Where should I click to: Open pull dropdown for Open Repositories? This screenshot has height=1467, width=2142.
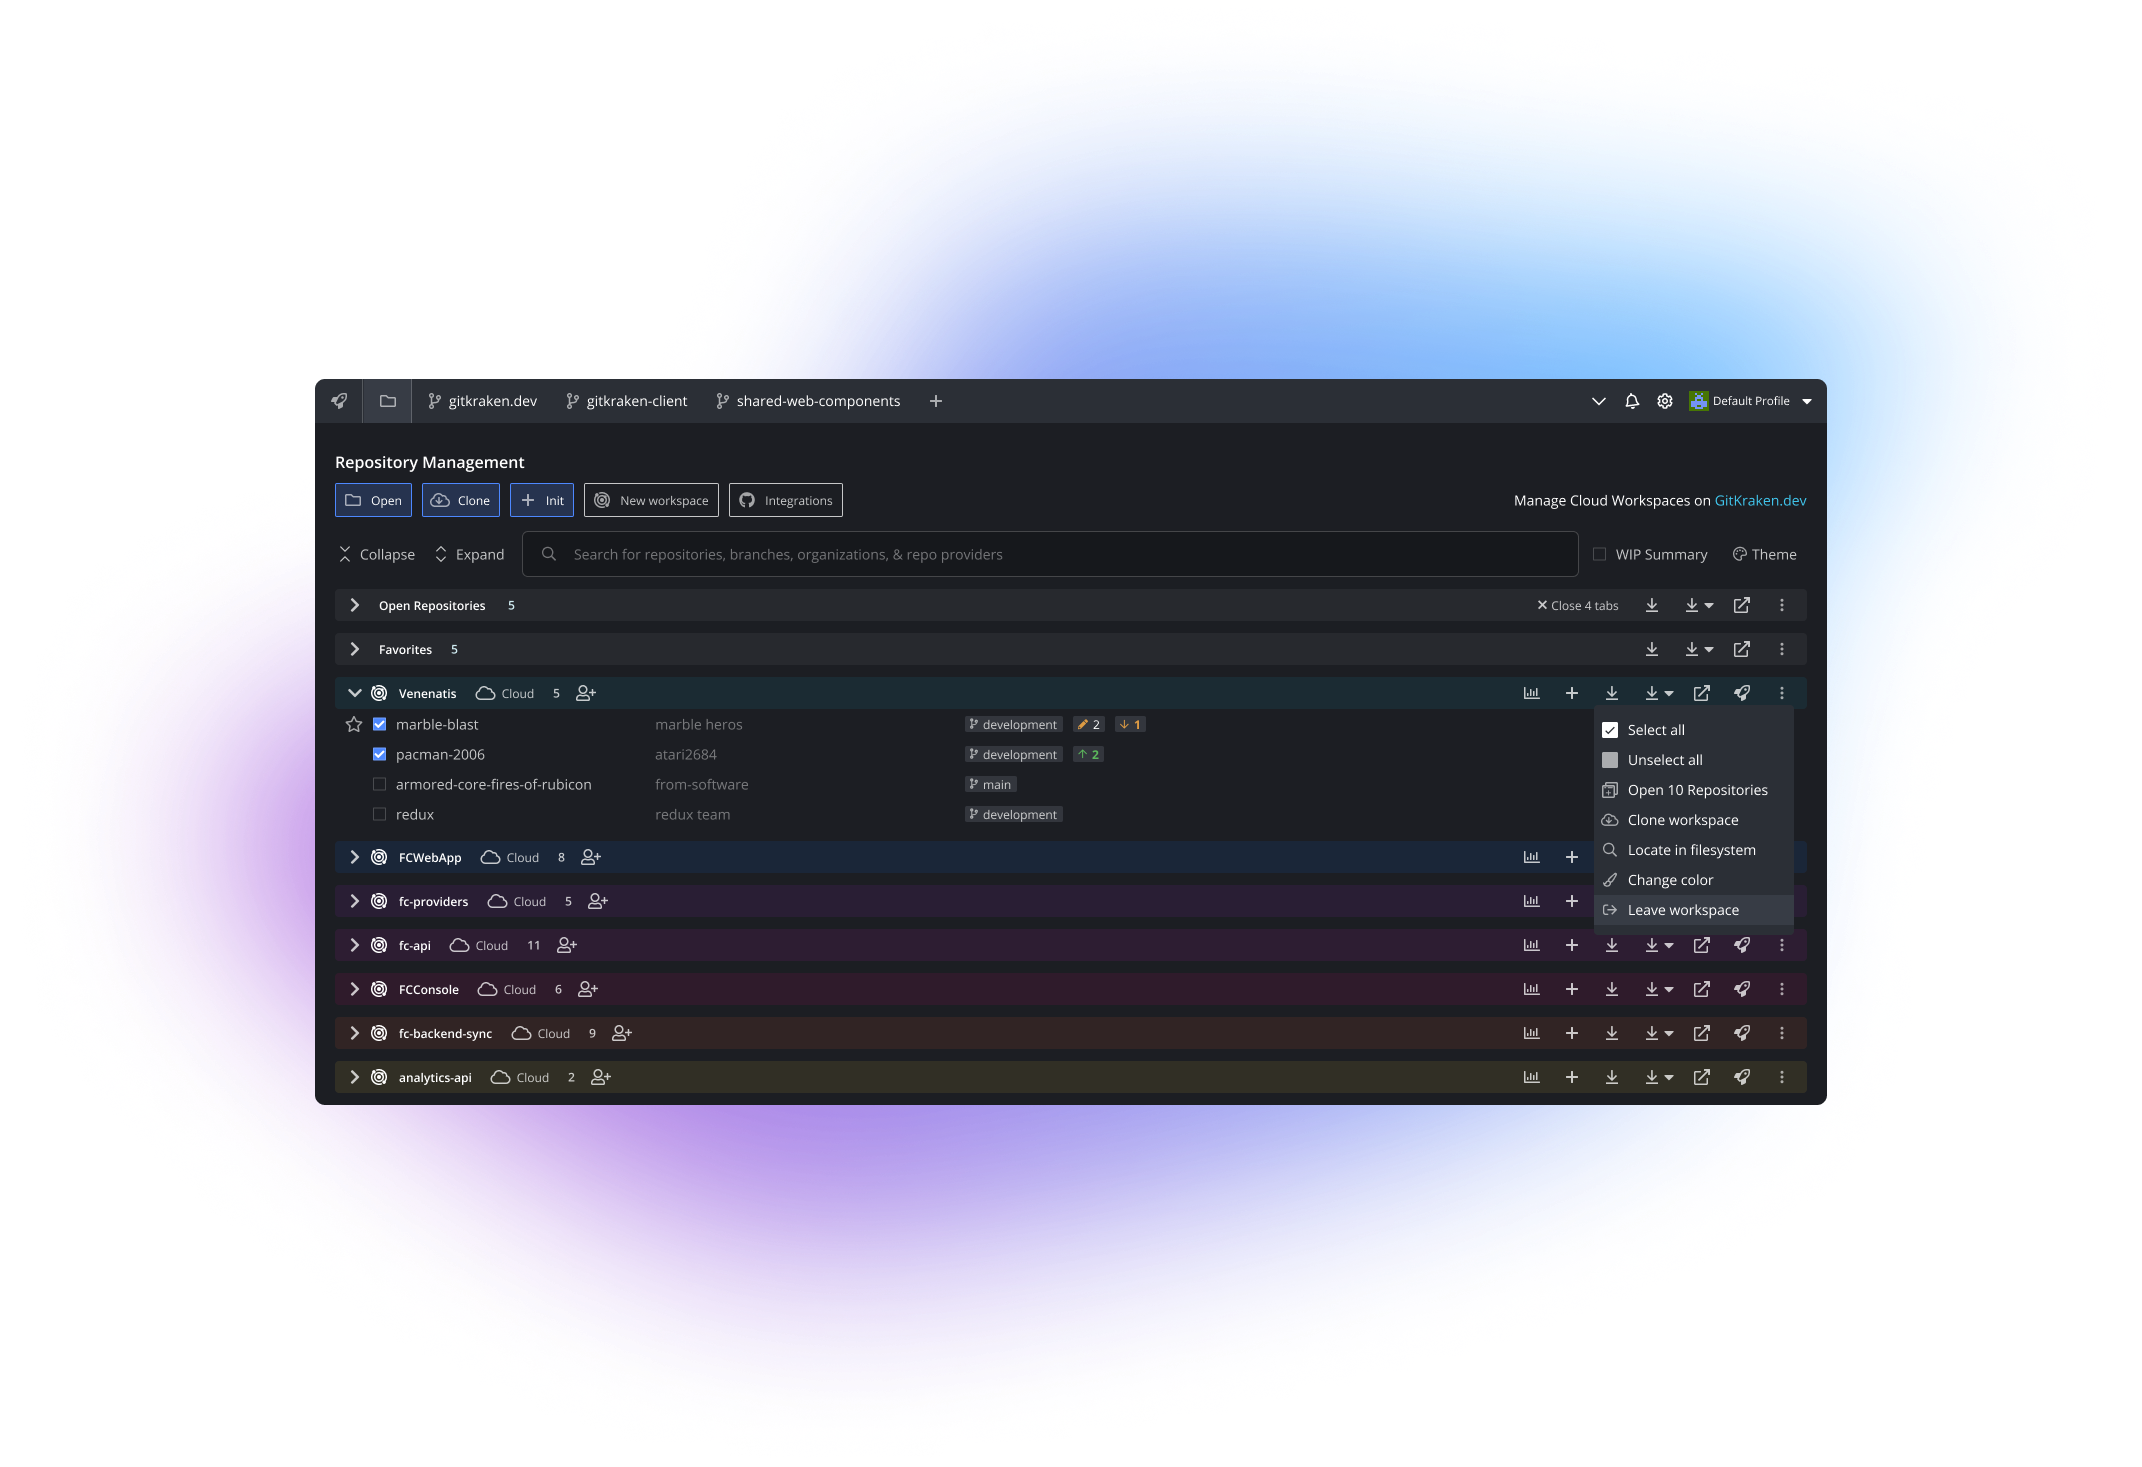tap(1699, 605)
